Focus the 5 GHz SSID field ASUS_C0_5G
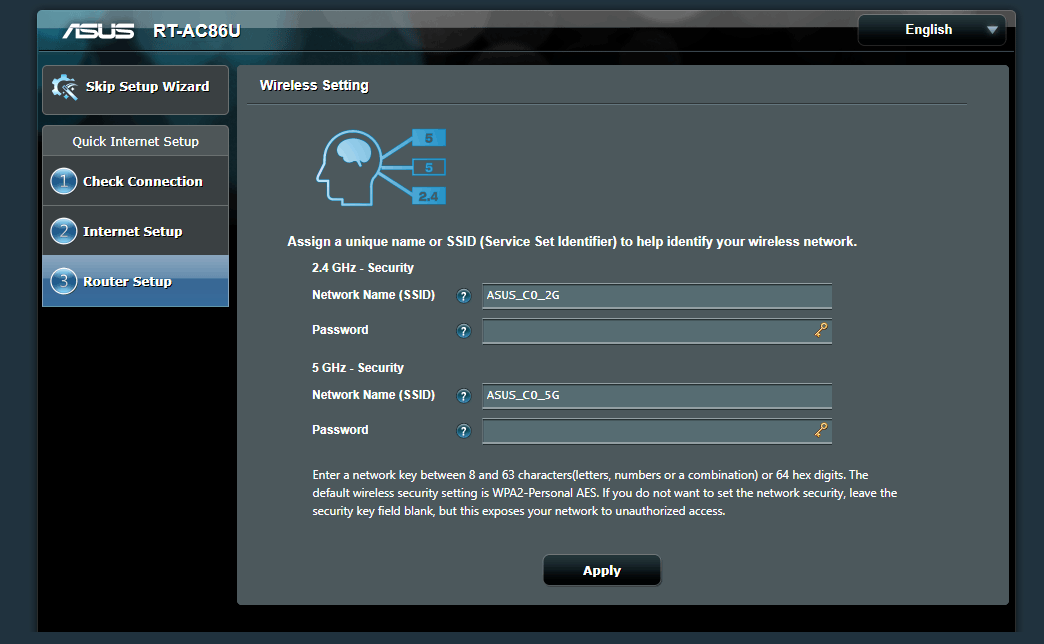This screenshot has height=644, width=1044. 656,396
